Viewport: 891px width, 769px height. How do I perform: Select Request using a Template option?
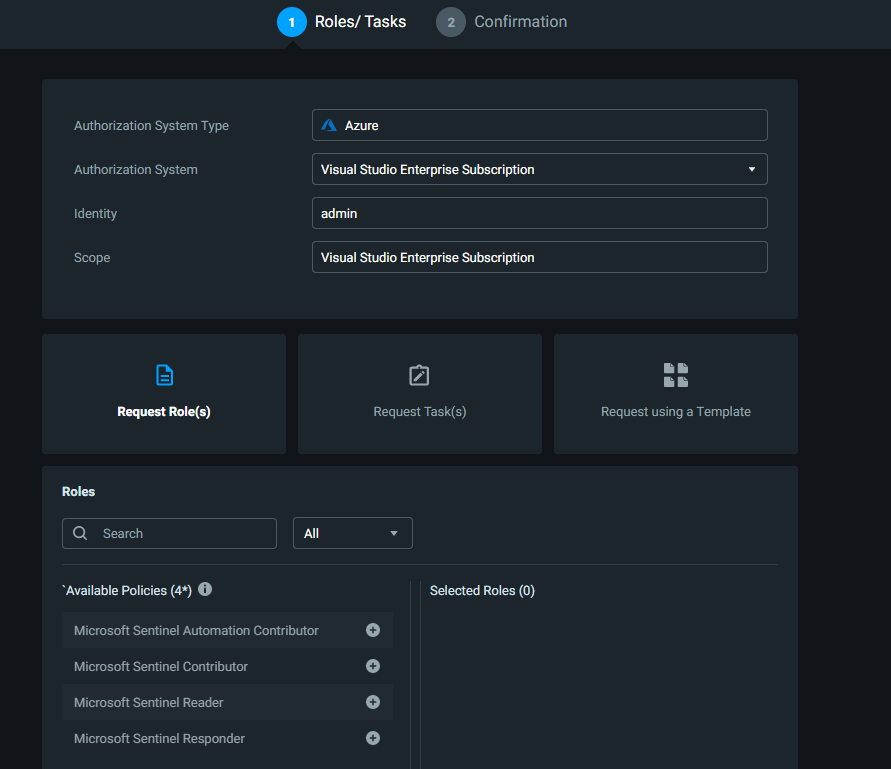(x=676, y=394)
